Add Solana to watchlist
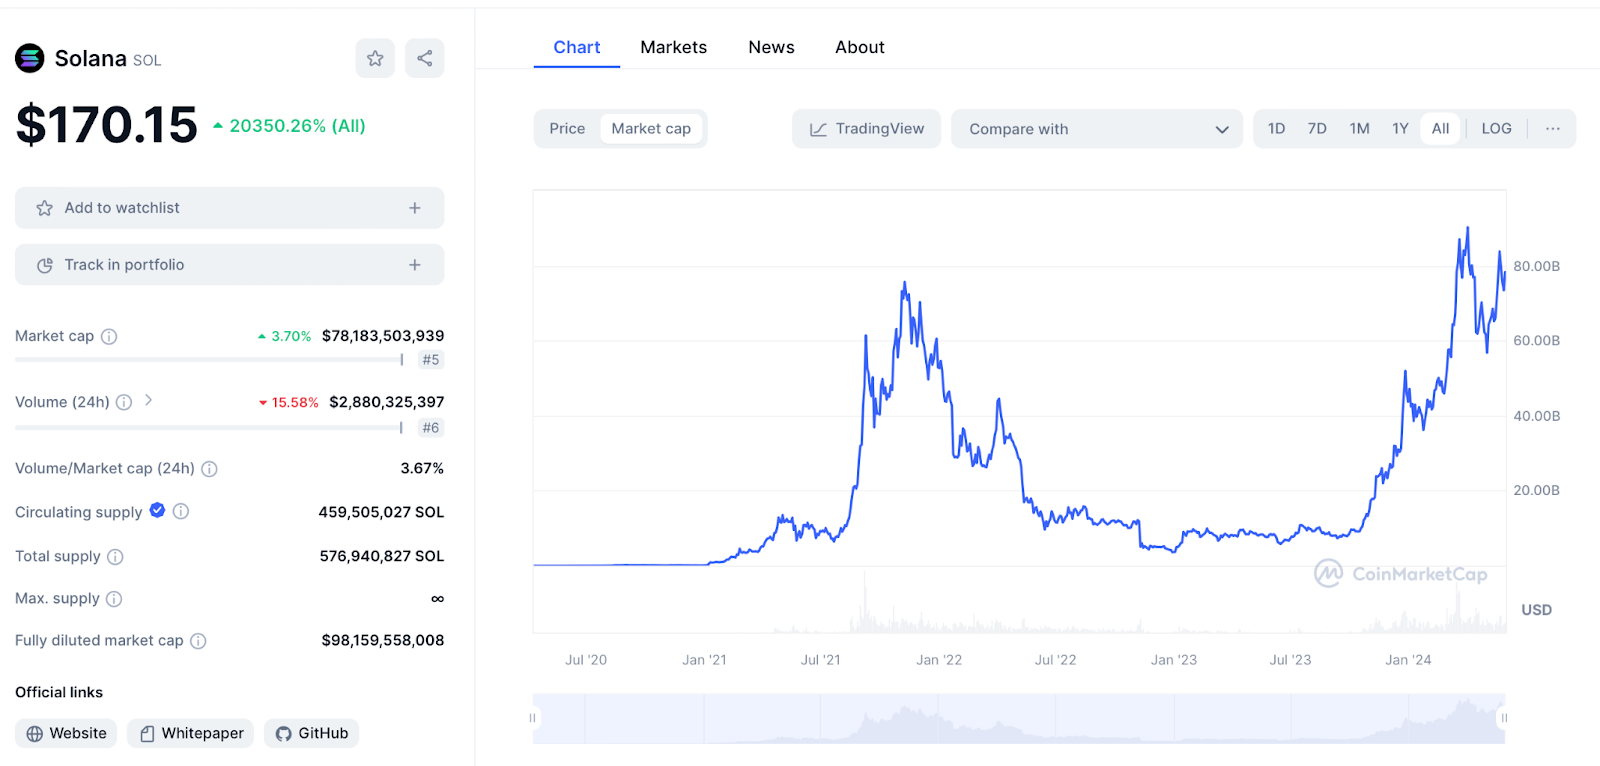Viewport: 1600px width, 766px height. tap(229, 208)
